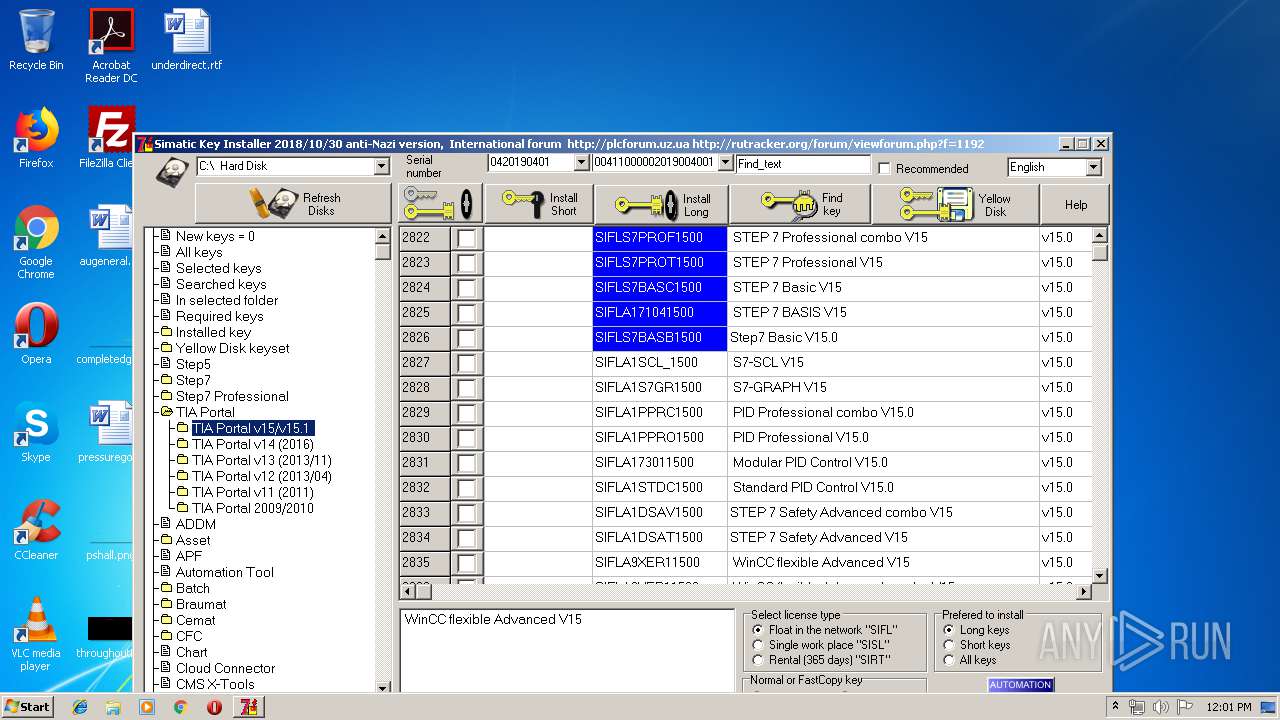
Task: Open Internet Explorer in the taskbar
Action: pyautogui.click(x=80, y=707)
